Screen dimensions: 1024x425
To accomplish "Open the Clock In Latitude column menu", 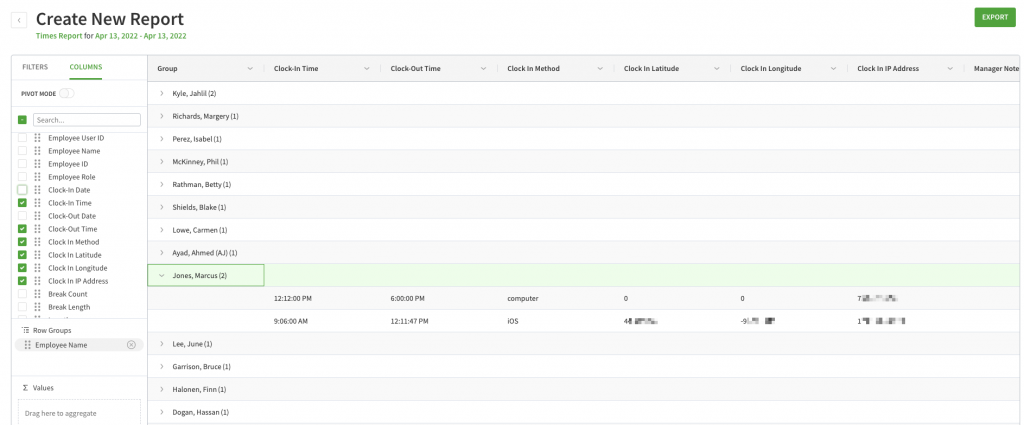I will [717, 69].
